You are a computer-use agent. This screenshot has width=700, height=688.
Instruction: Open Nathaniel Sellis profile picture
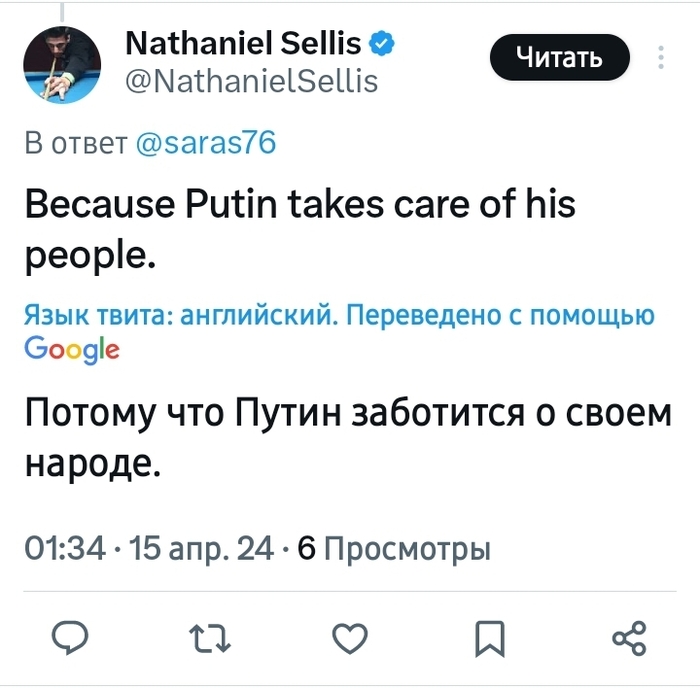62,66
